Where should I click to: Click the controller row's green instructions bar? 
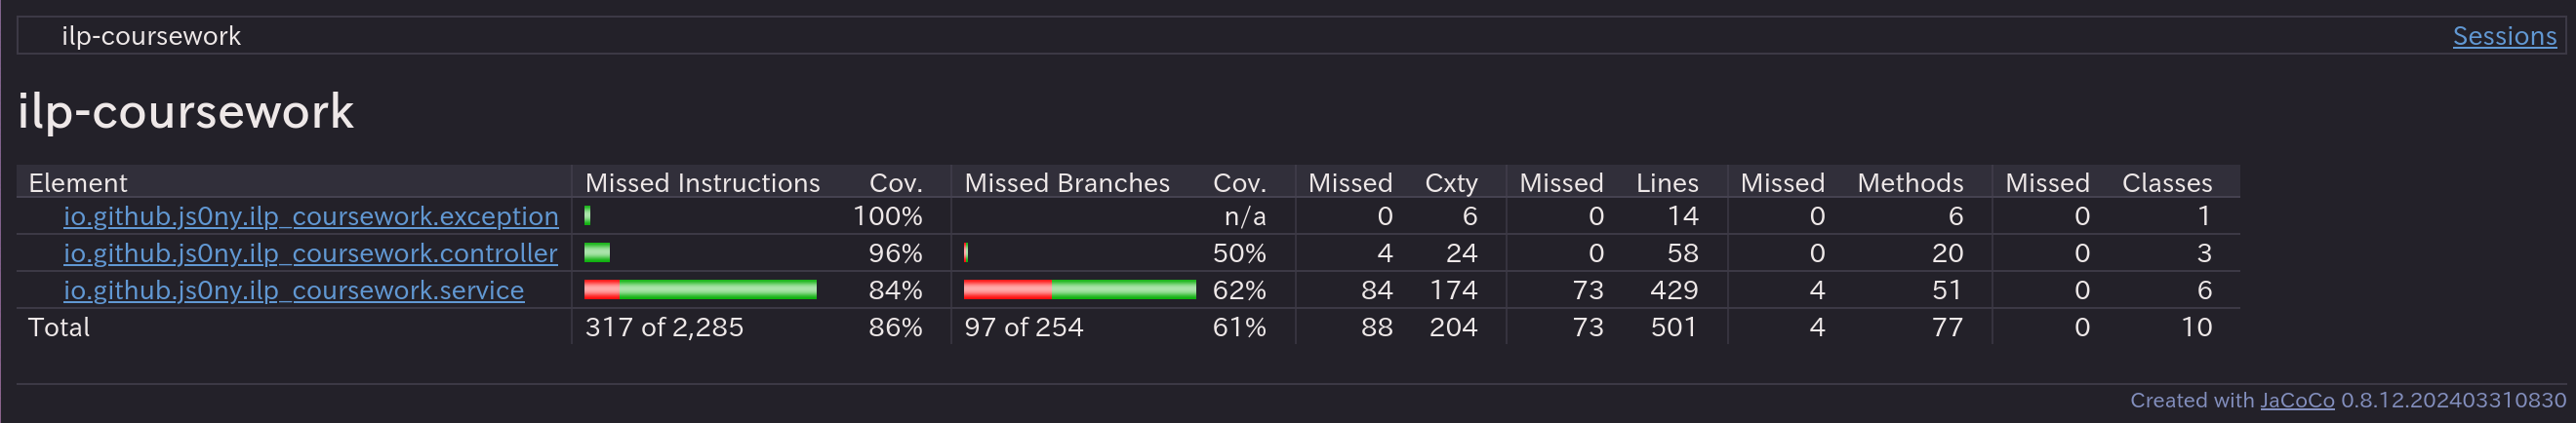tap(597, 253)
